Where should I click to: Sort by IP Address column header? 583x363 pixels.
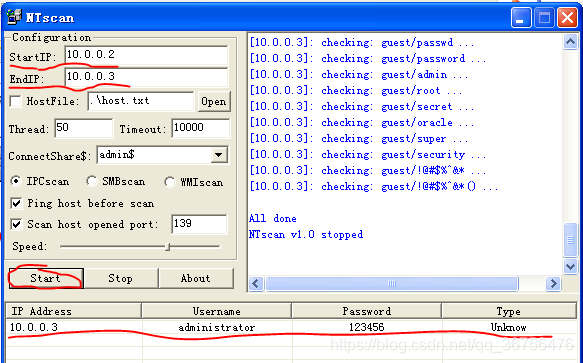(x=74, y=311)
